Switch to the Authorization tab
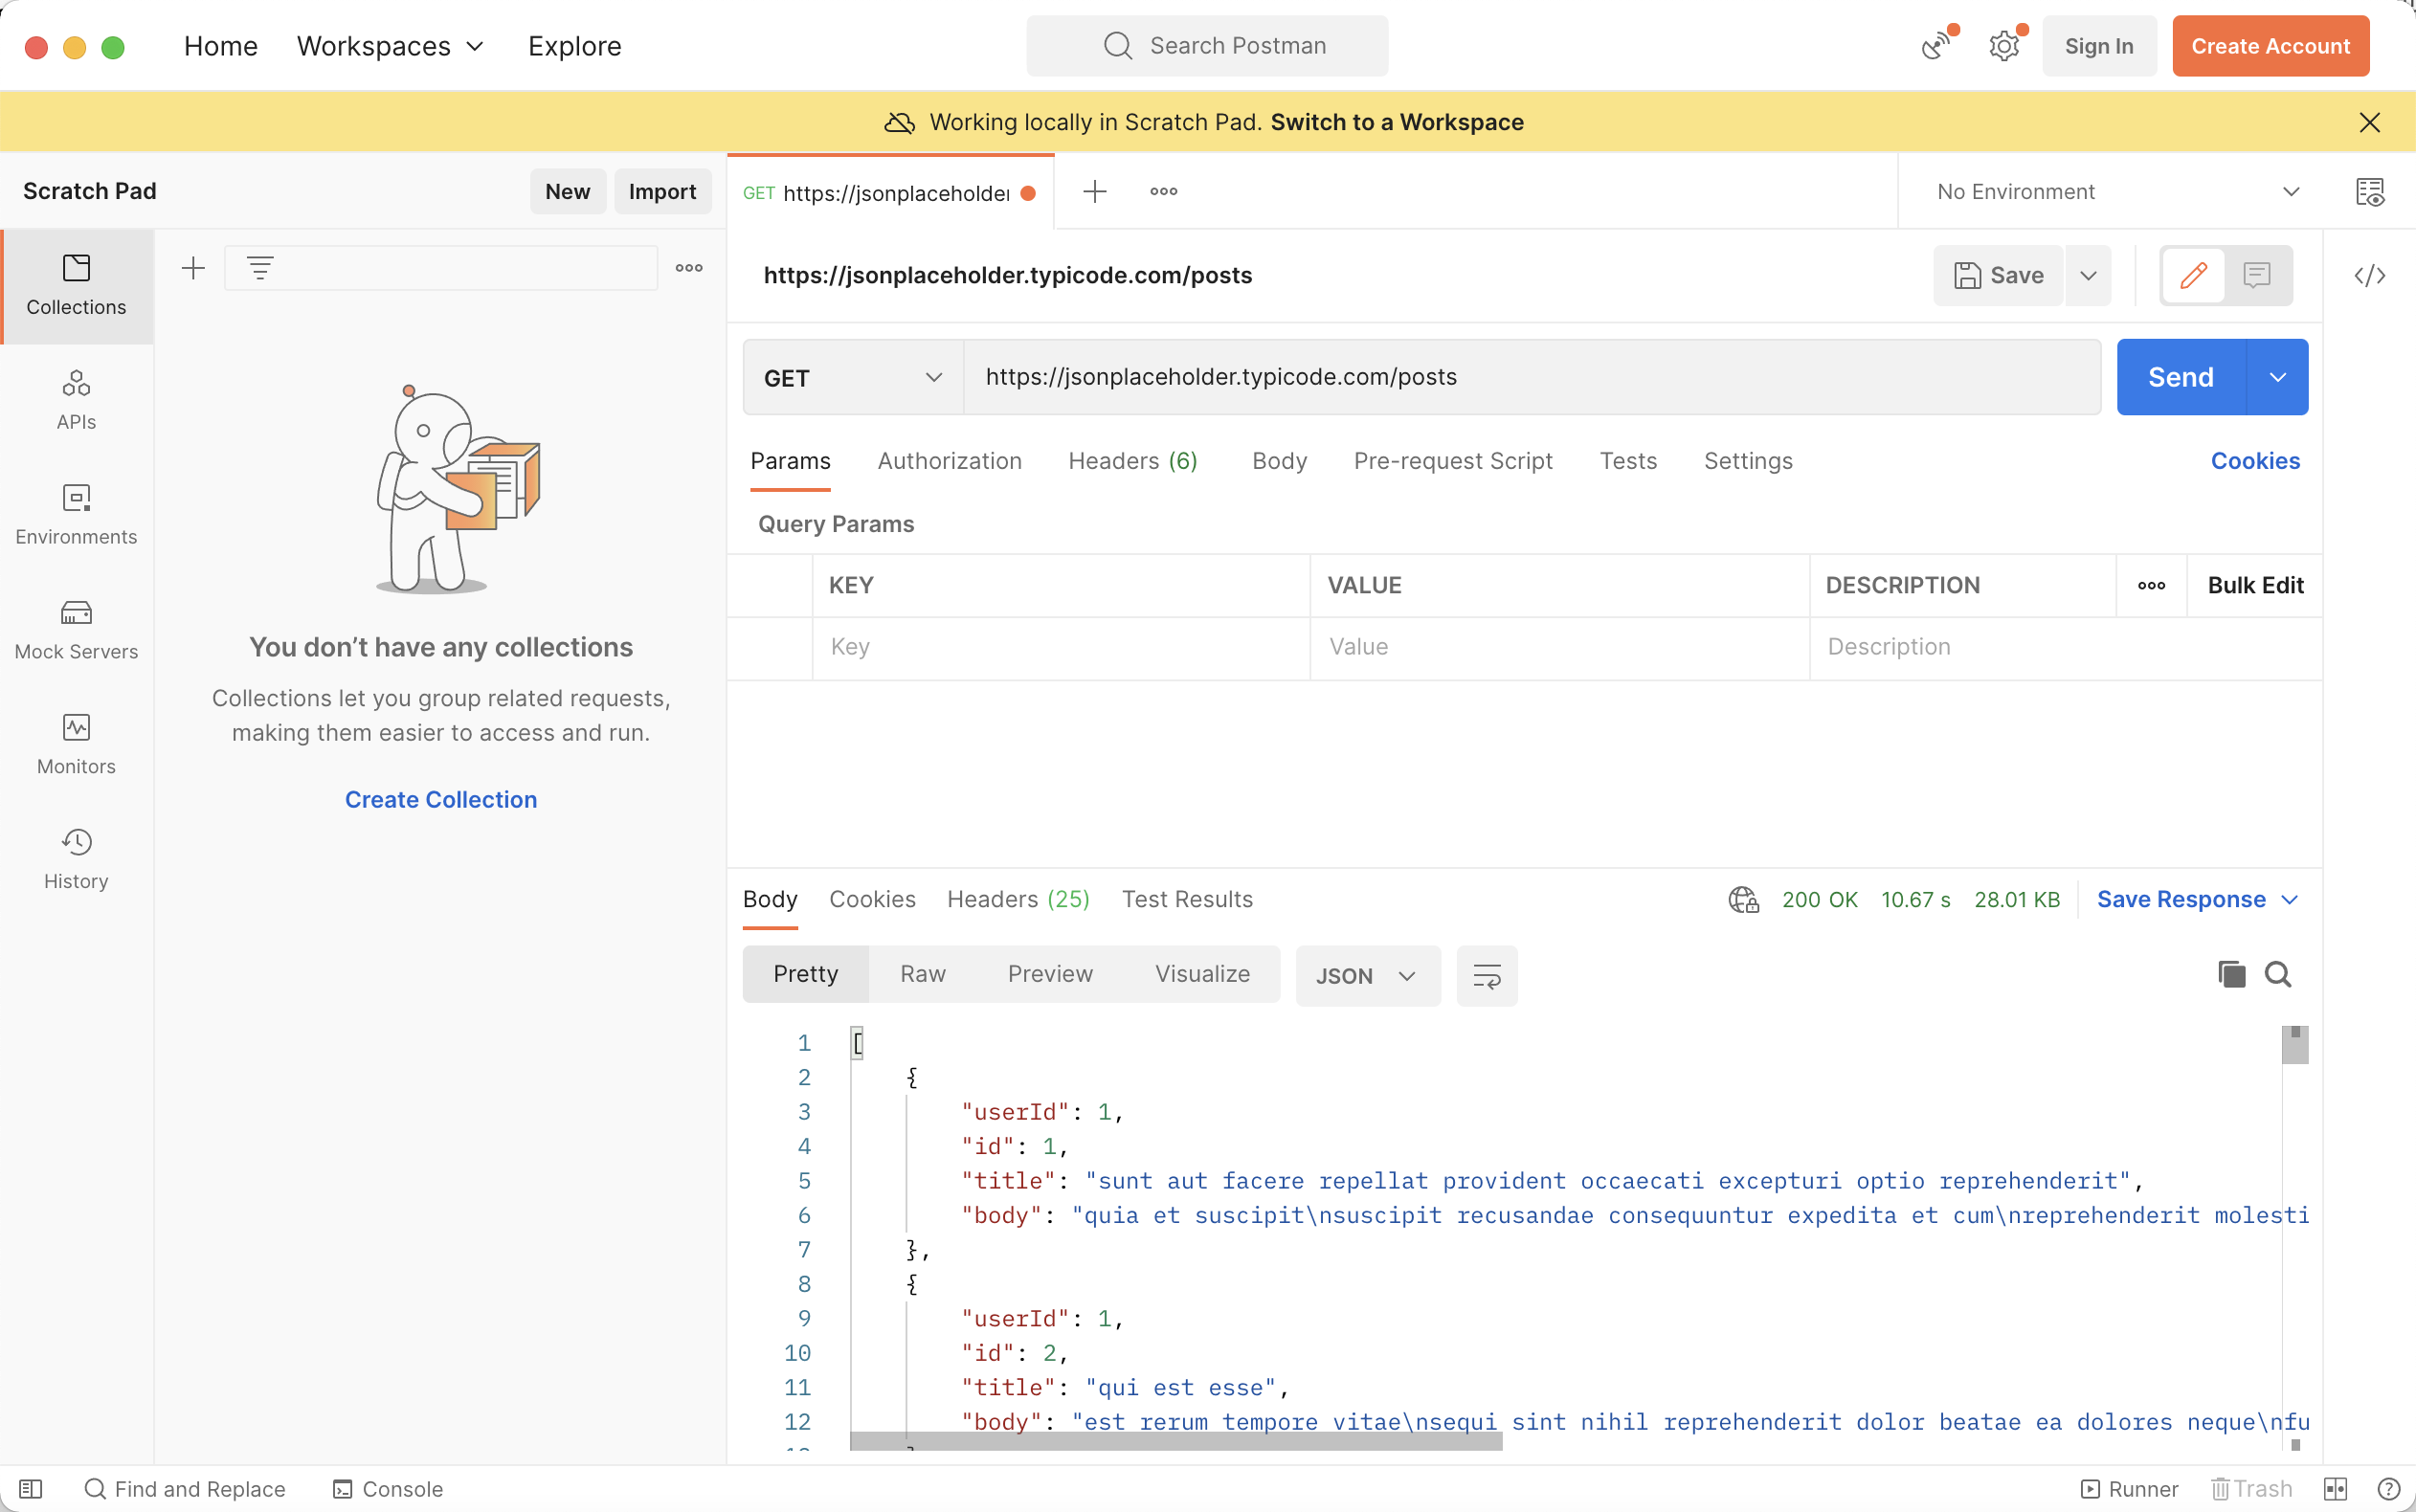 click(x=949, y=461)
